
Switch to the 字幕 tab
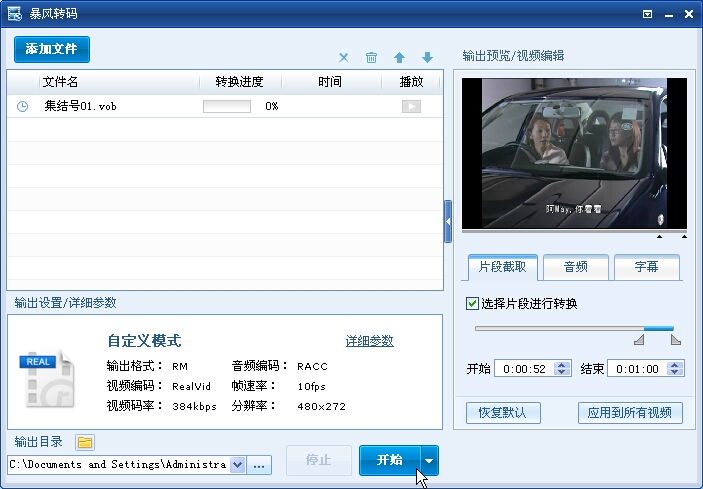point(647,267)
